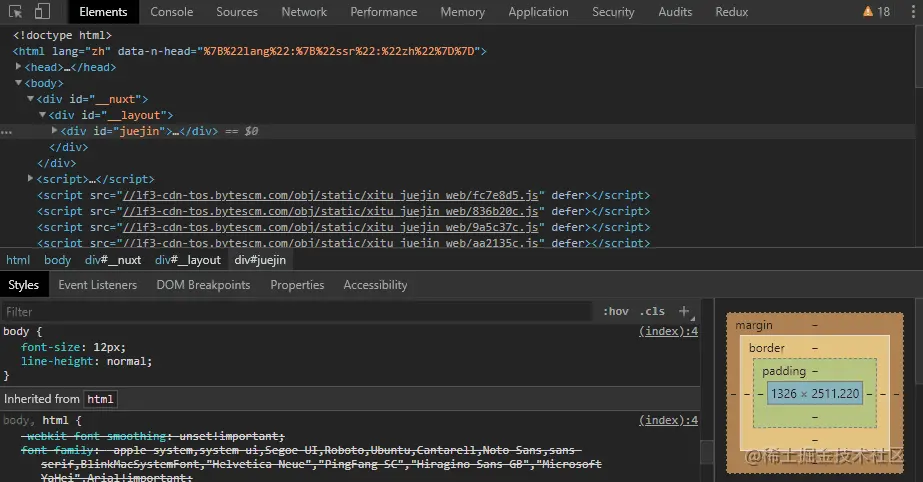Expand the div id juejin node

[54, 131]
